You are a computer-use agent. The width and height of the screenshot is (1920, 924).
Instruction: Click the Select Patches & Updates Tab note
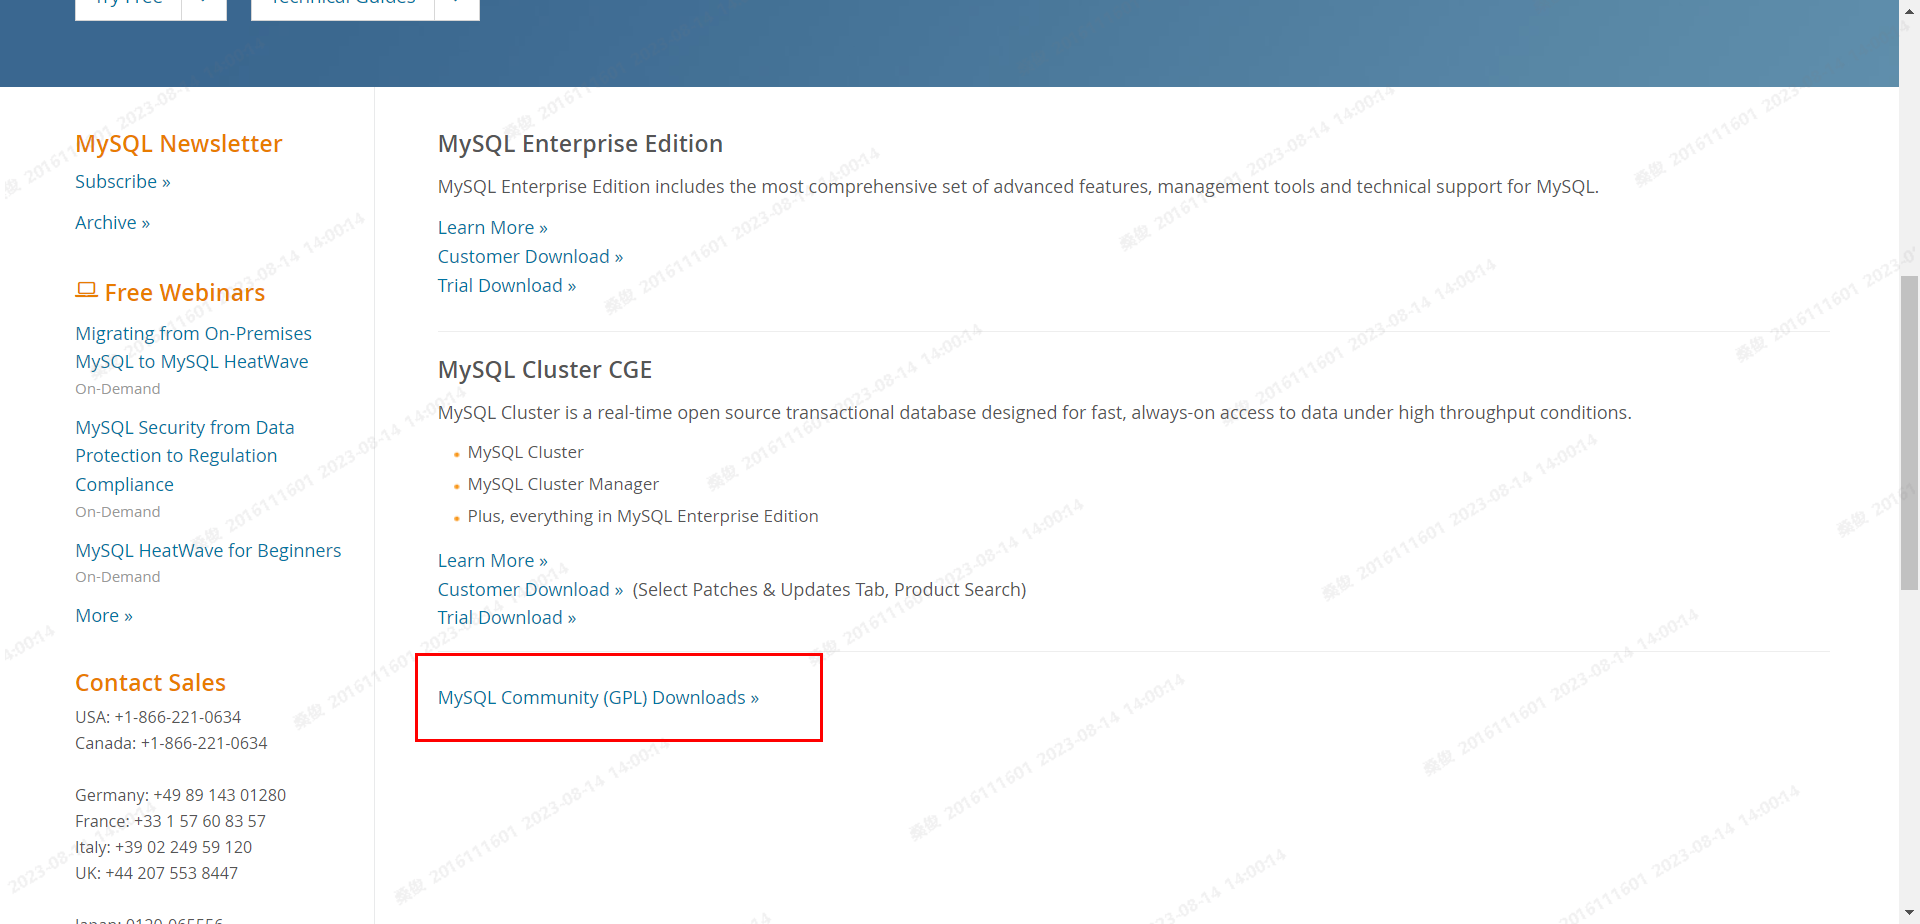[829, 590]
